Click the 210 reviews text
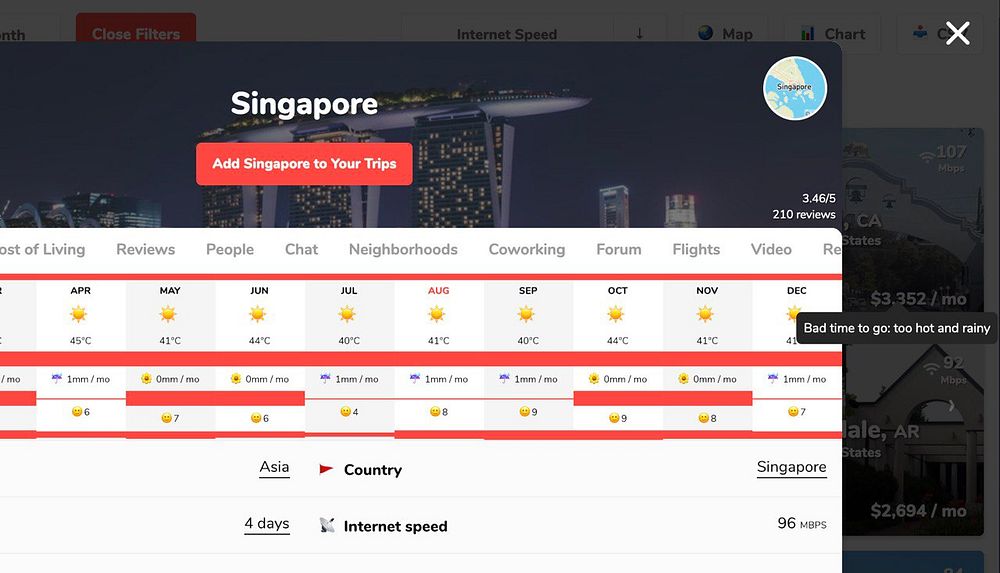 (x=804, y=214)
